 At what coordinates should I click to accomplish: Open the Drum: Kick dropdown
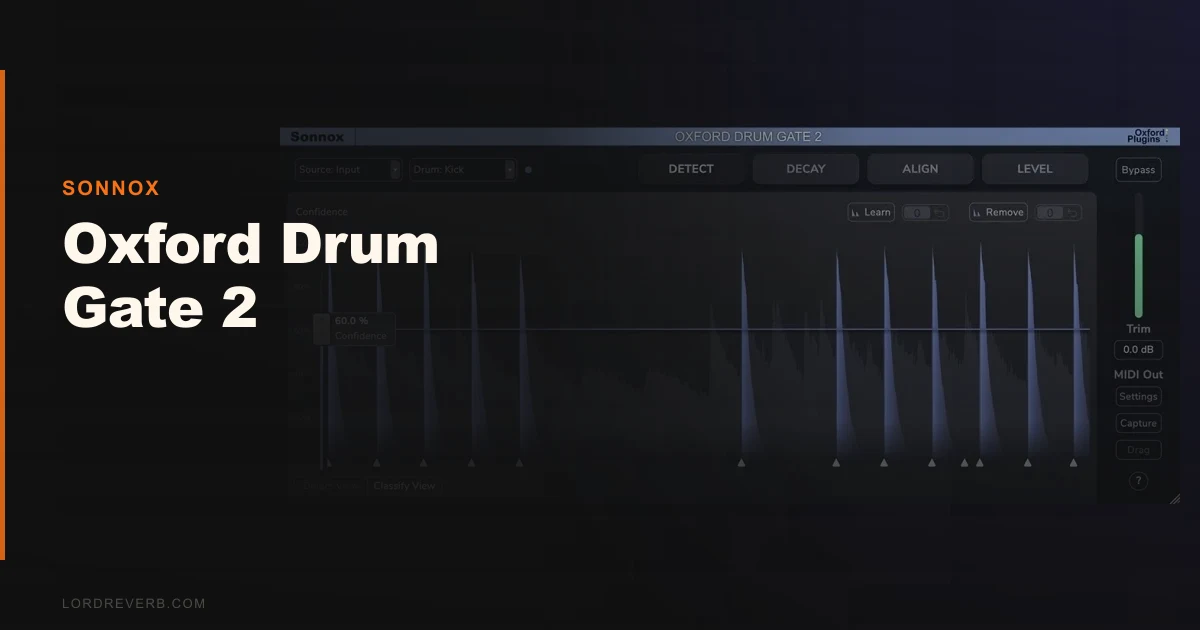462,170
